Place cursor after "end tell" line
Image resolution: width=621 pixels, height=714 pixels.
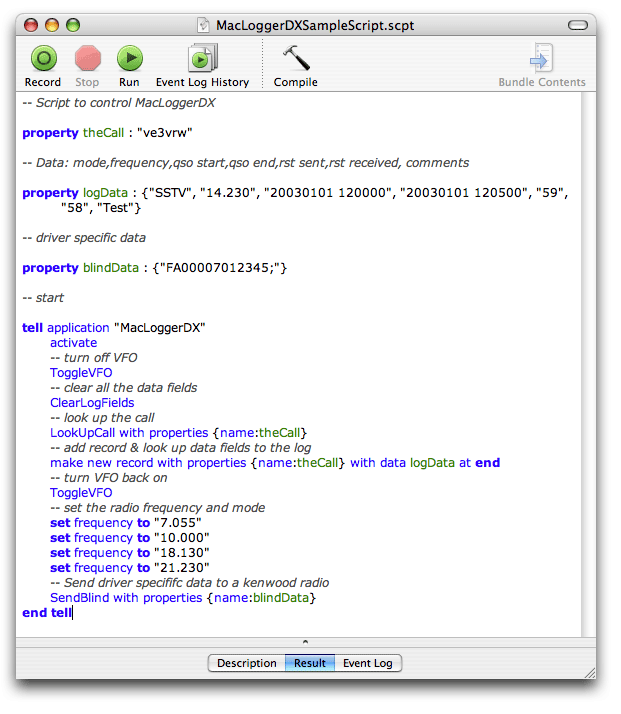[x=72, y=613]
